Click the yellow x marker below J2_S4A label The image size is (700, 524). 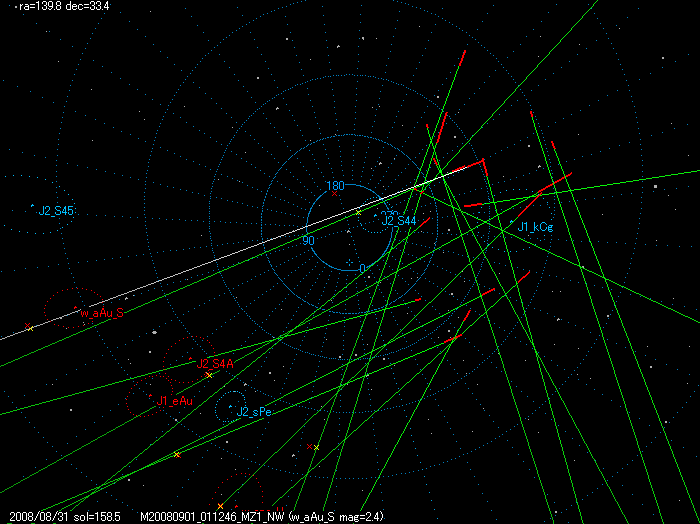click(x=208, y=375)
